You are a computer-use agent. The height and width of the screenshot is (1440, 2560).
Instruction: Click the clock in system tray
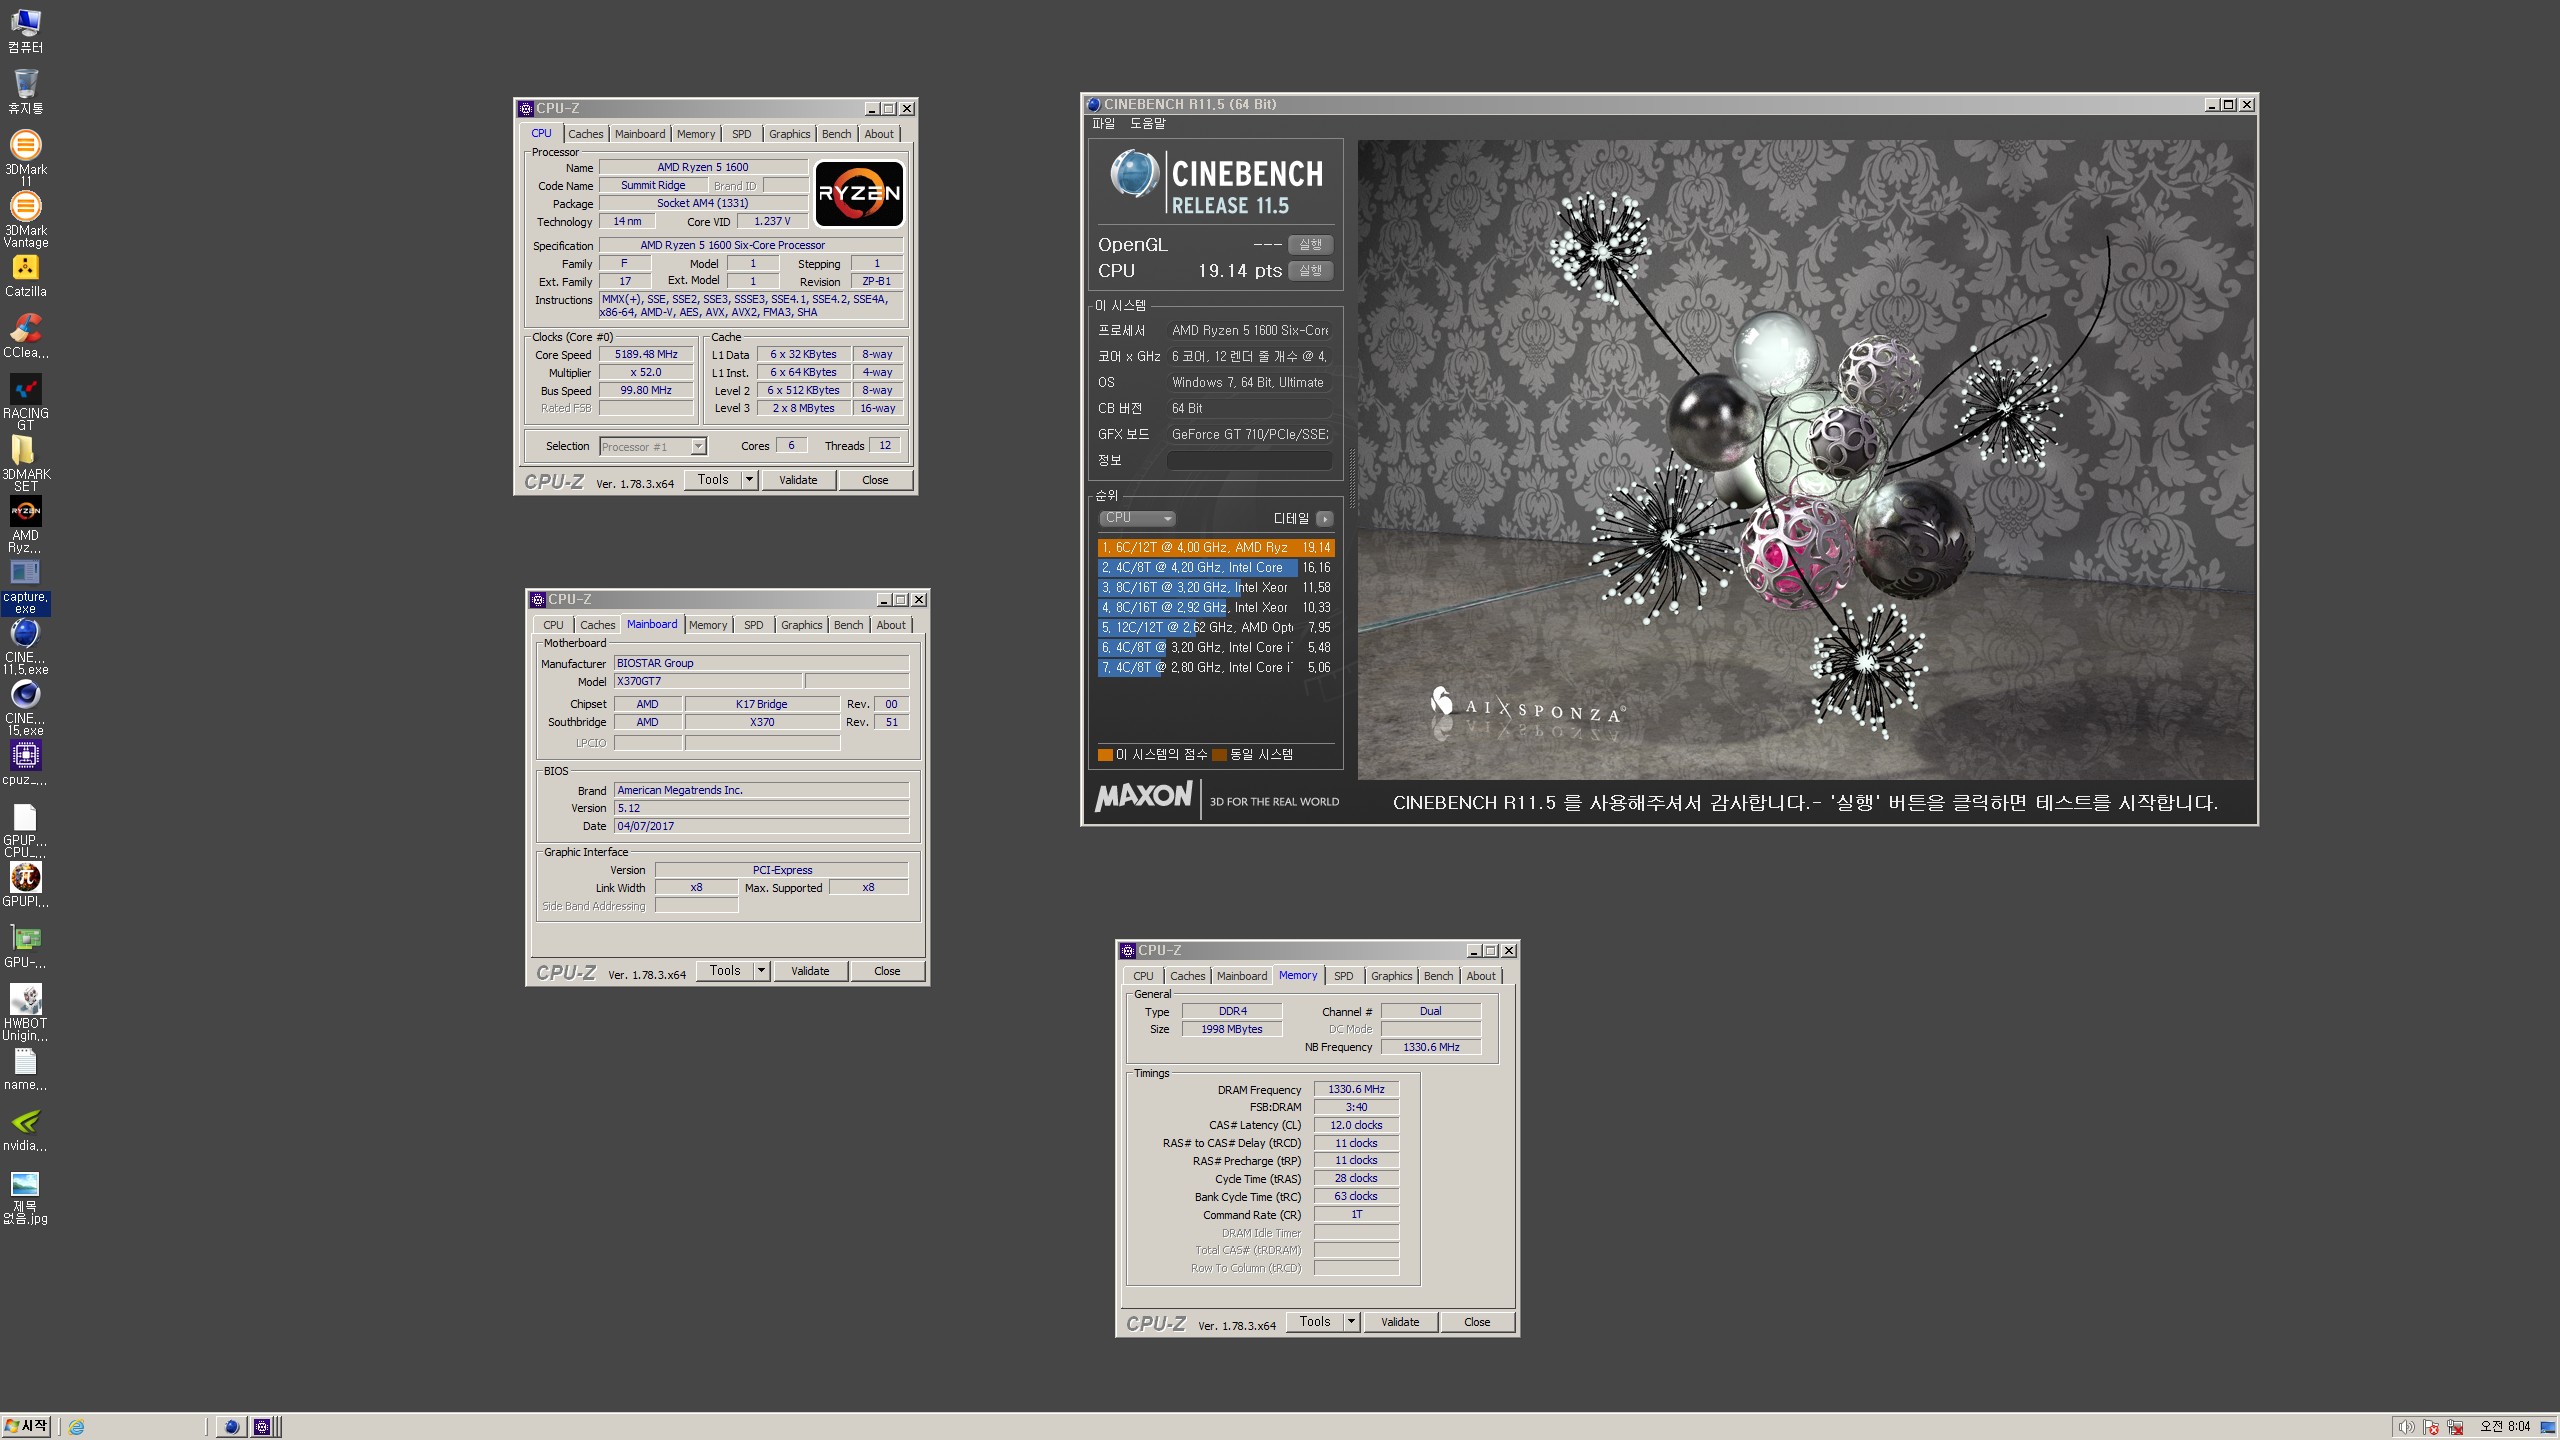(2504, 1427)
